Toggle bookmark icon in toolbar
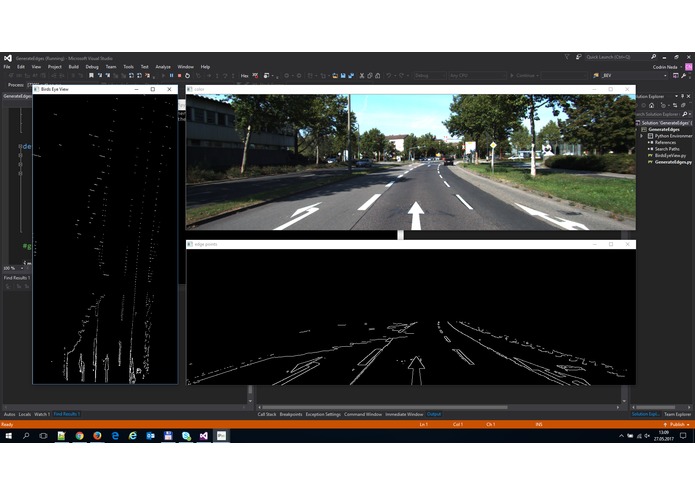695x494 pixels. [x=91, y=76]
